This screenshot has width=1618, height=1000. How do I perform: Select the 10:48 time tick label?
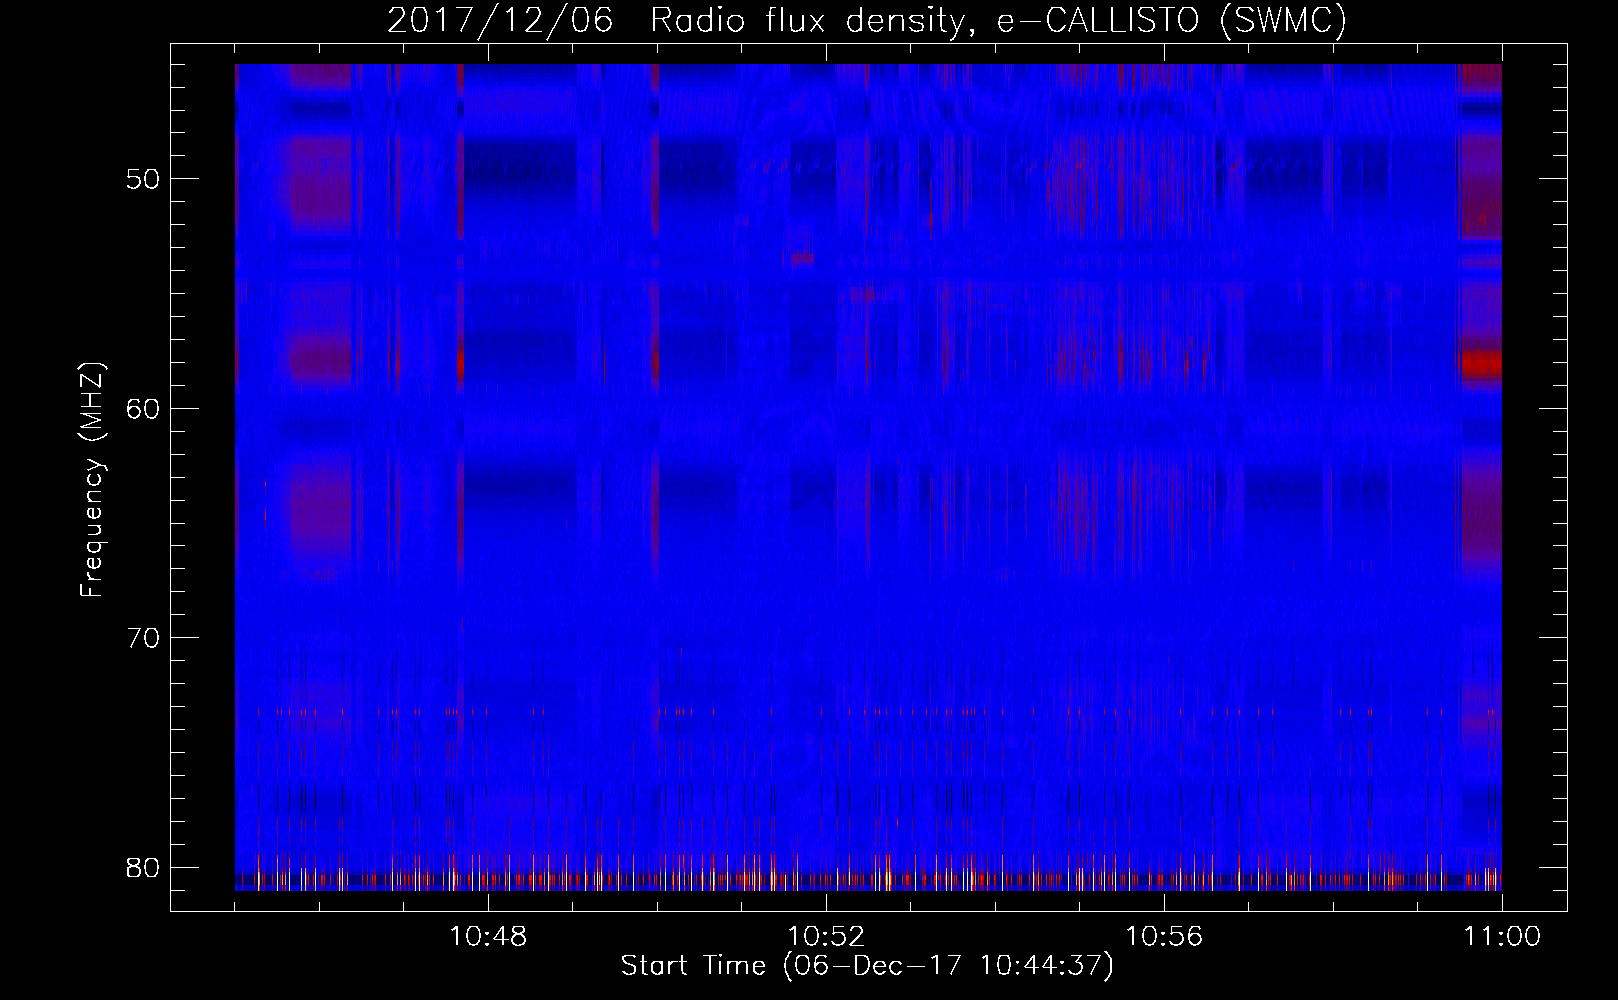click(488, 937)
